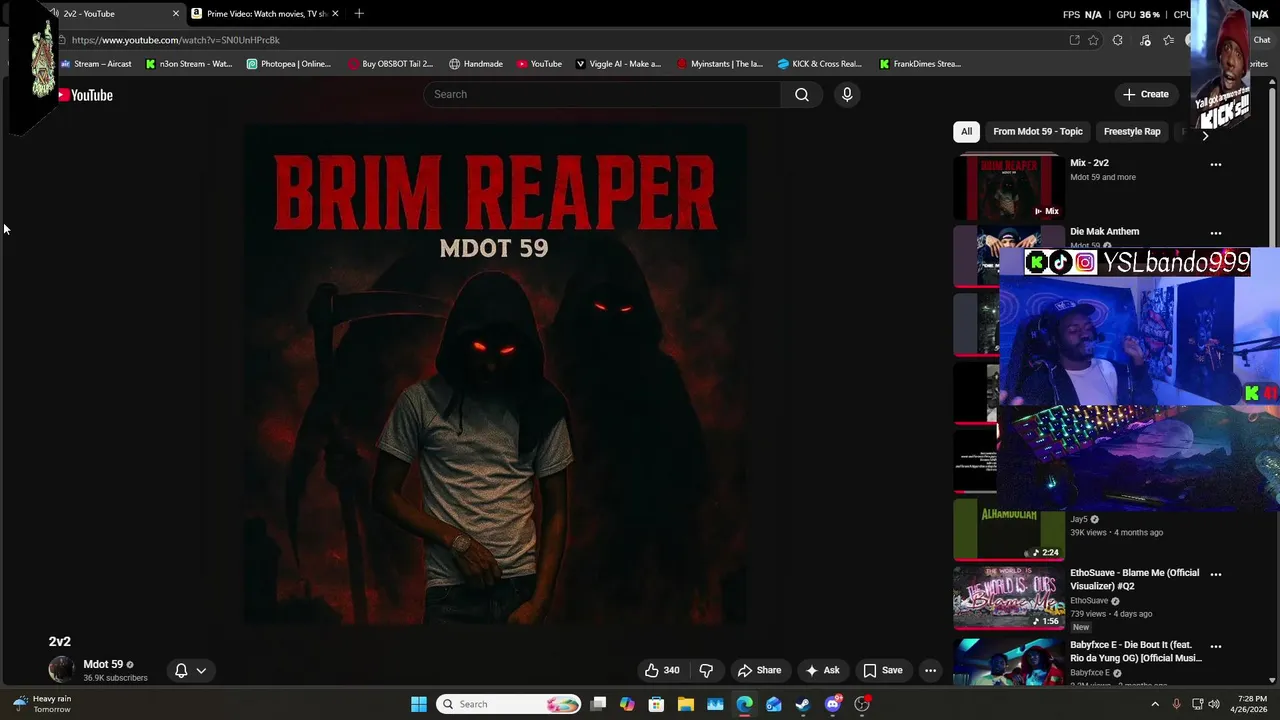Open options for Babyfxce E Die Bout It
The width and height of the screenshot is (1280, 720).
pyautogui.click(x=1216, y=647)
